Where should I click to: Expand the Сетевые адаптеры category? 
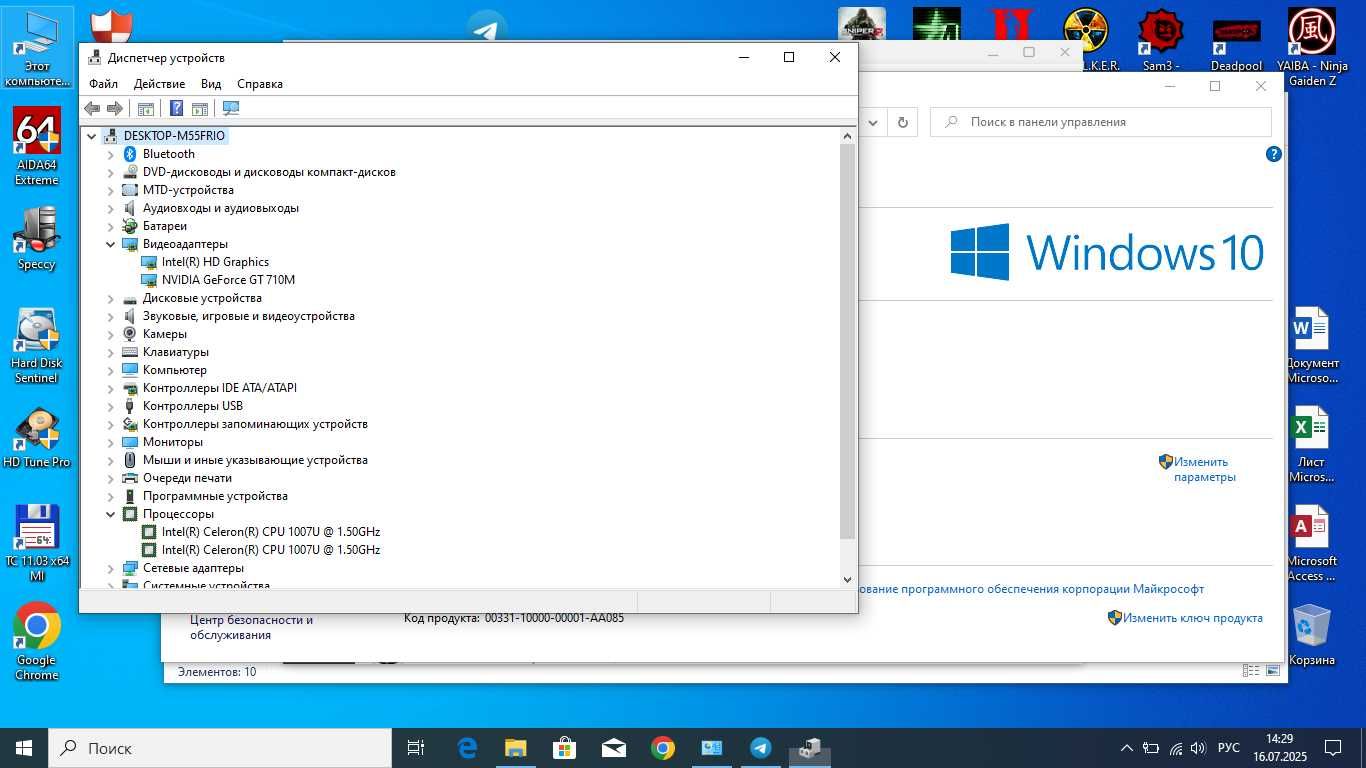click(x=111, y=568)
